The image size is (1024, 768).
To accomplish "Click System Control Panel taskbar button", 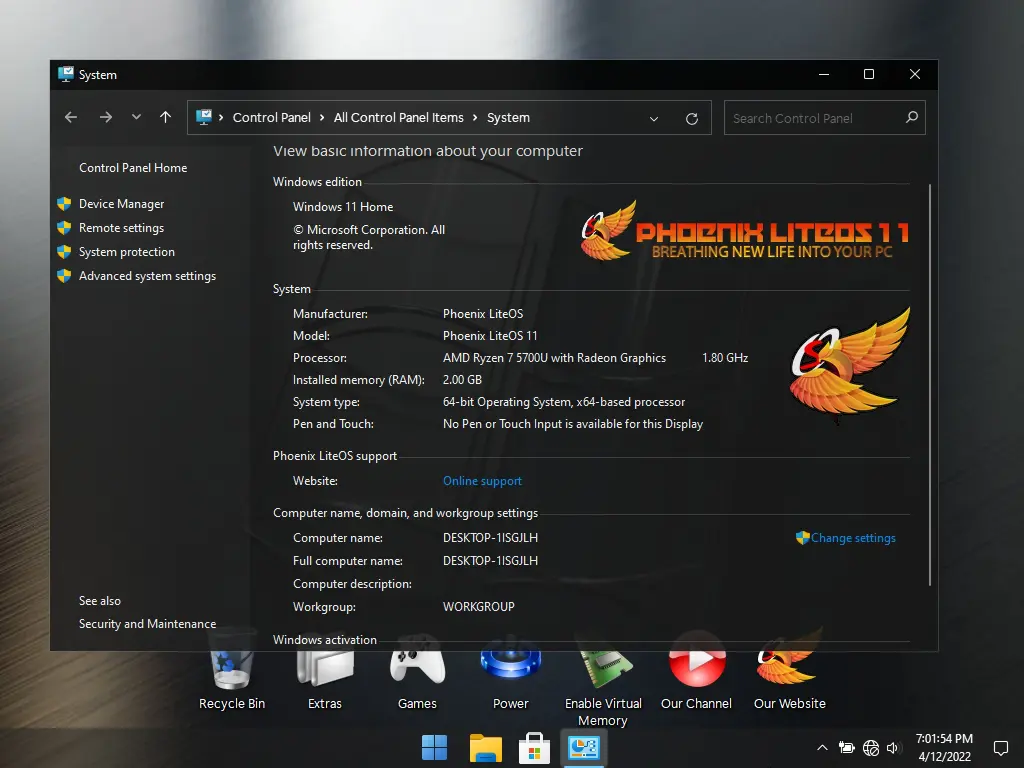I will pos(584,748).
